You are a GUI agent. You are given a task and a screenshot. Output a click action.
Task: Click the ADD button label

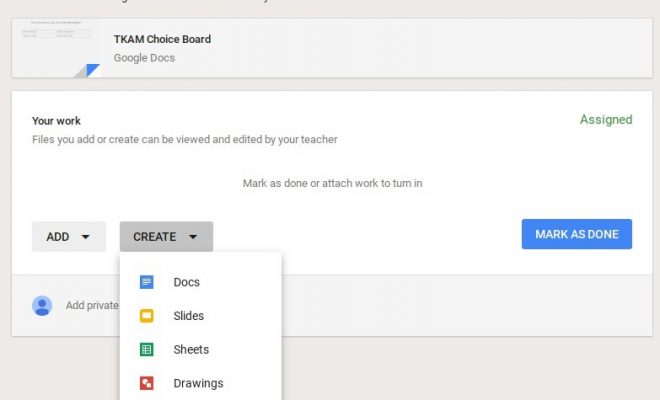point(58,237)
